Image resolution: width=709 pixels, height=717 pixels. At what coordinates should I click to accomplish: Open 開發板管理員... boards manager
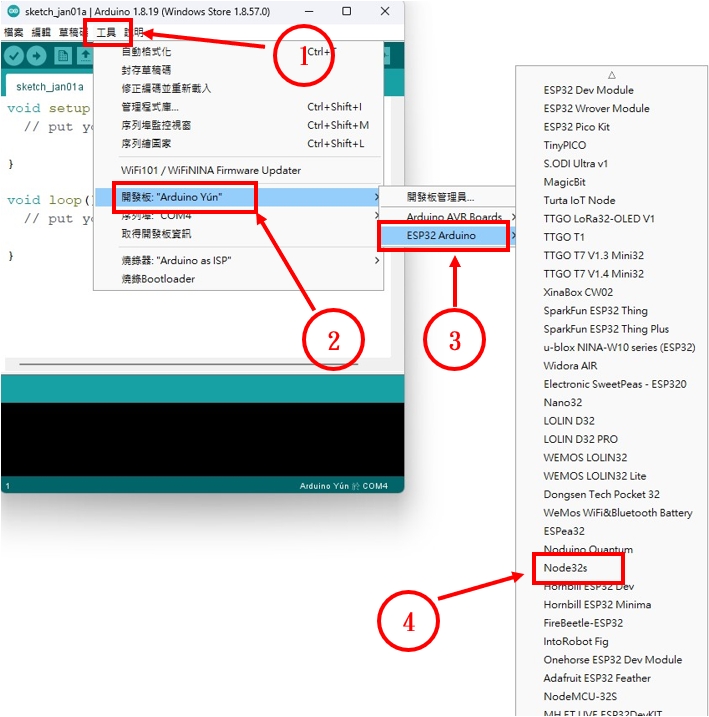pos(447,197)
